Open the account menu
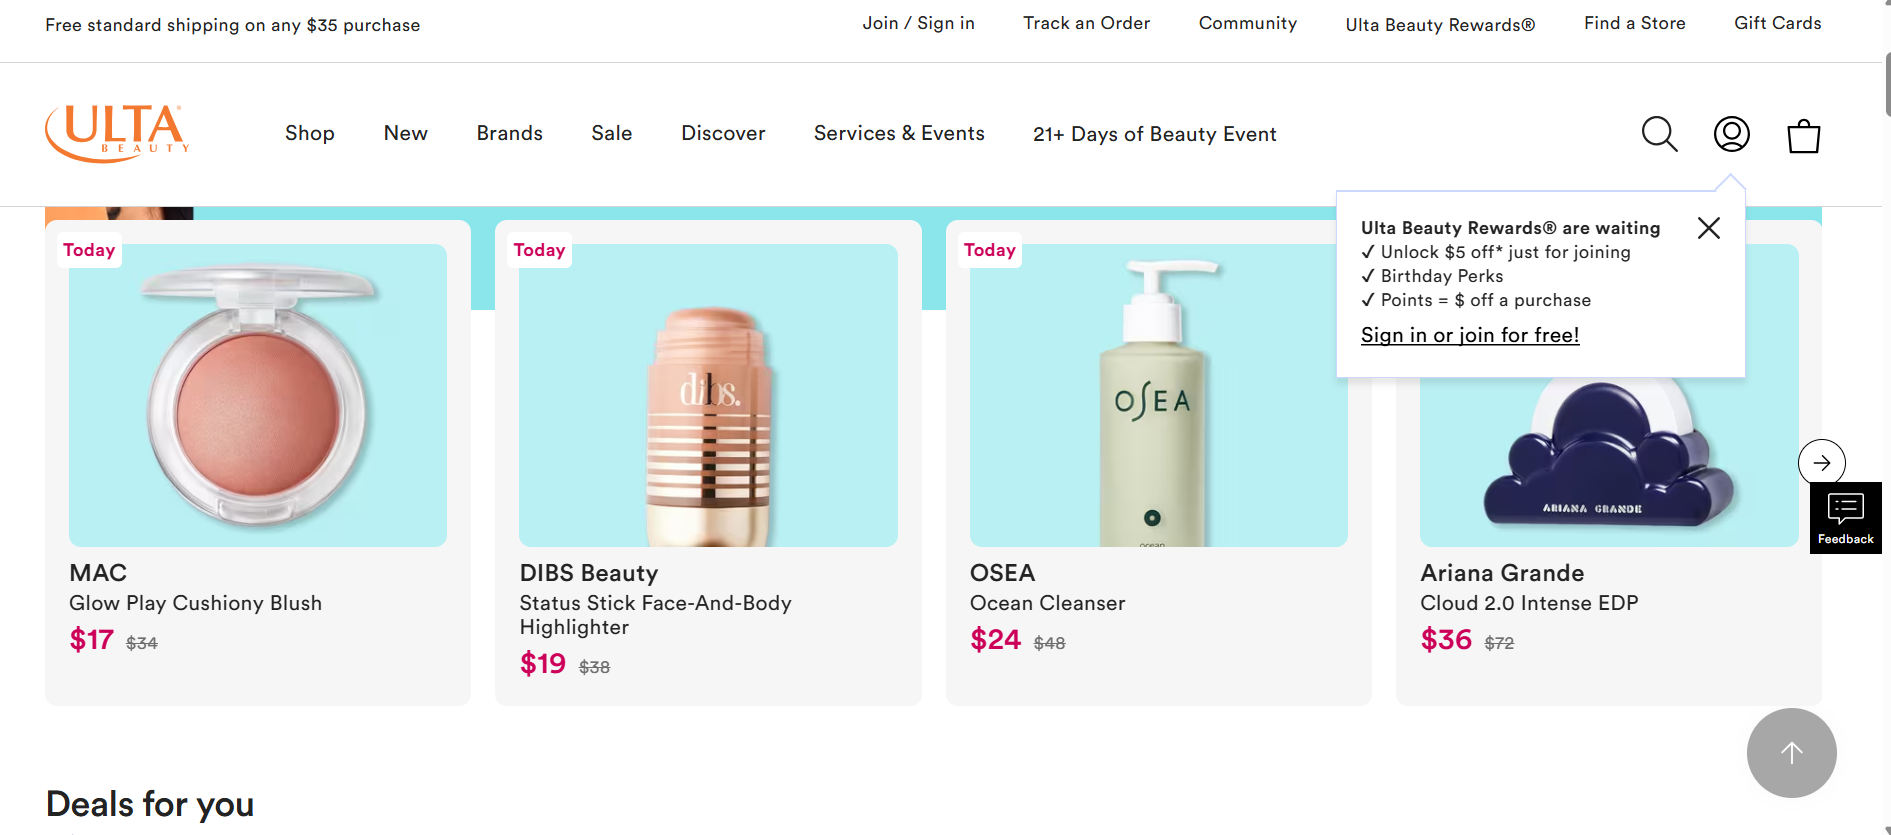The width and height of the screenshot is (1891, 835). click(x=1731, y=134)
